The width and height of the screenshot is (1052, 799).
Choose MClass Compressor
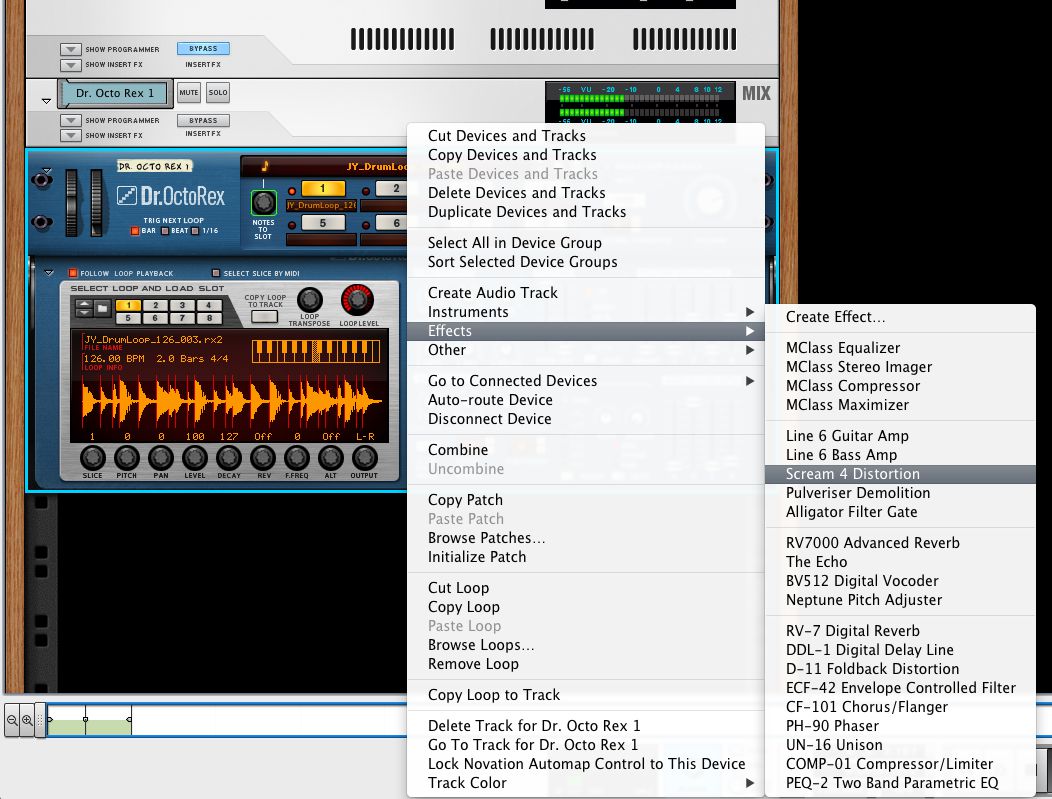click(x=900, y=386)
